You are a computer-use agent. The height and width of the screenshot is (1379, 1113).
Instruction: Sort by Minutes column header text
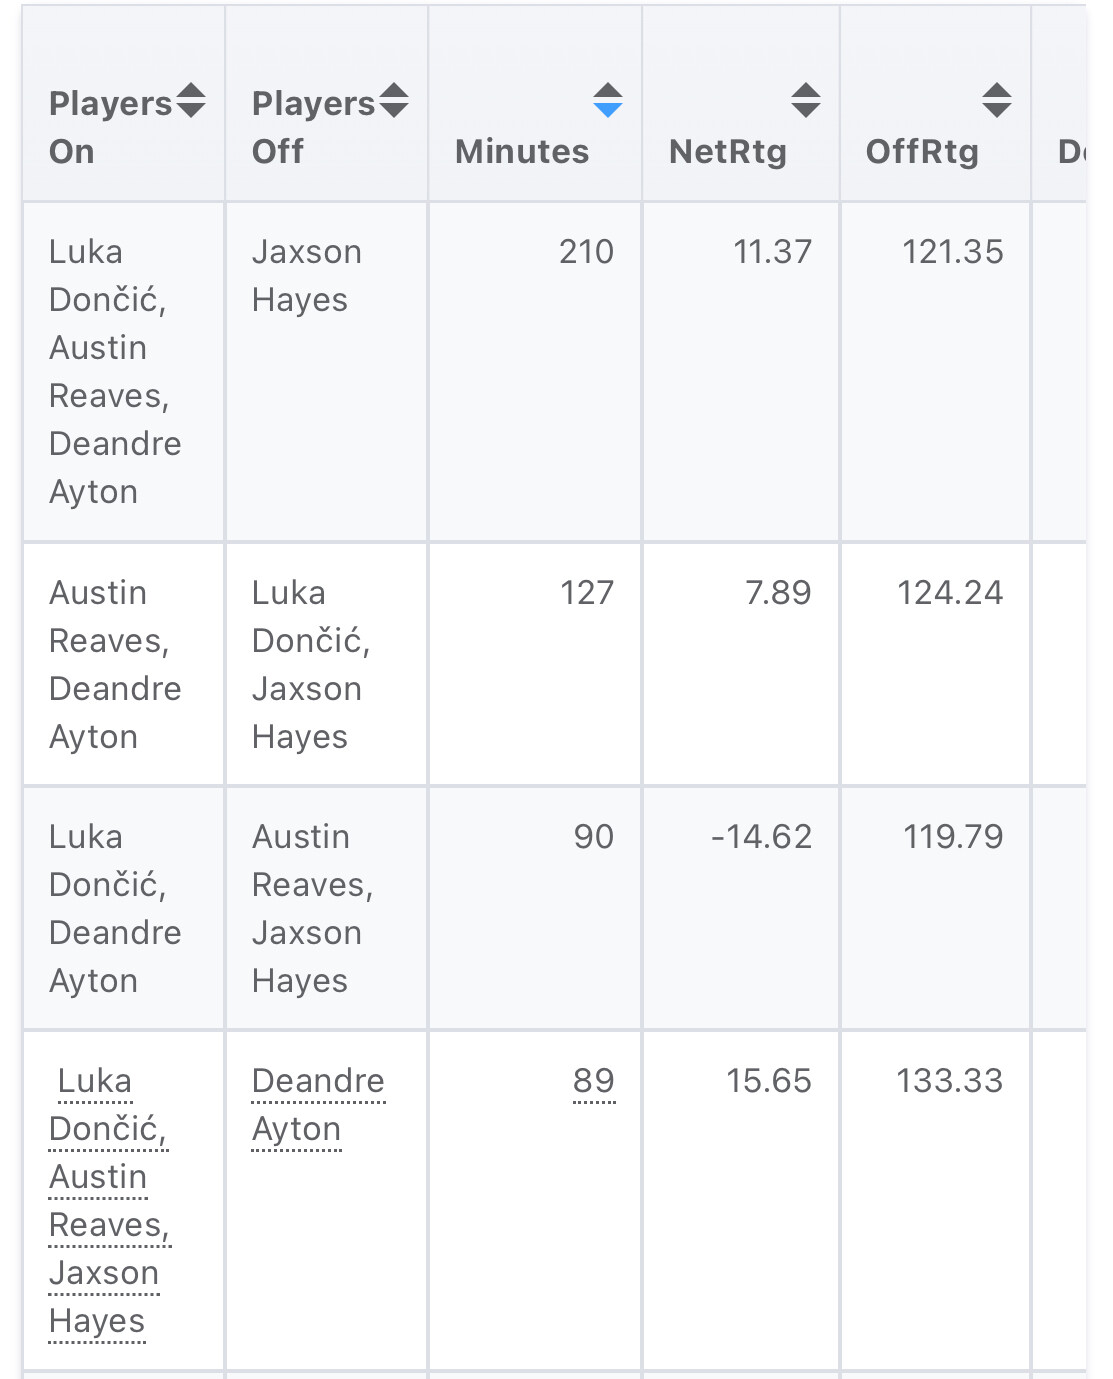click(522, 152)
